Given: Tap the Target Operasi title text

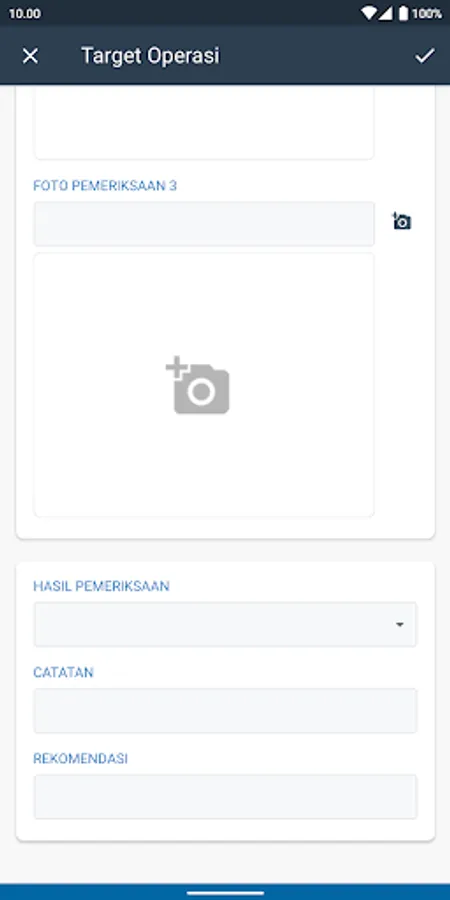Looking at the screenshot, I should pyautogui.click(x=150, y=56).
